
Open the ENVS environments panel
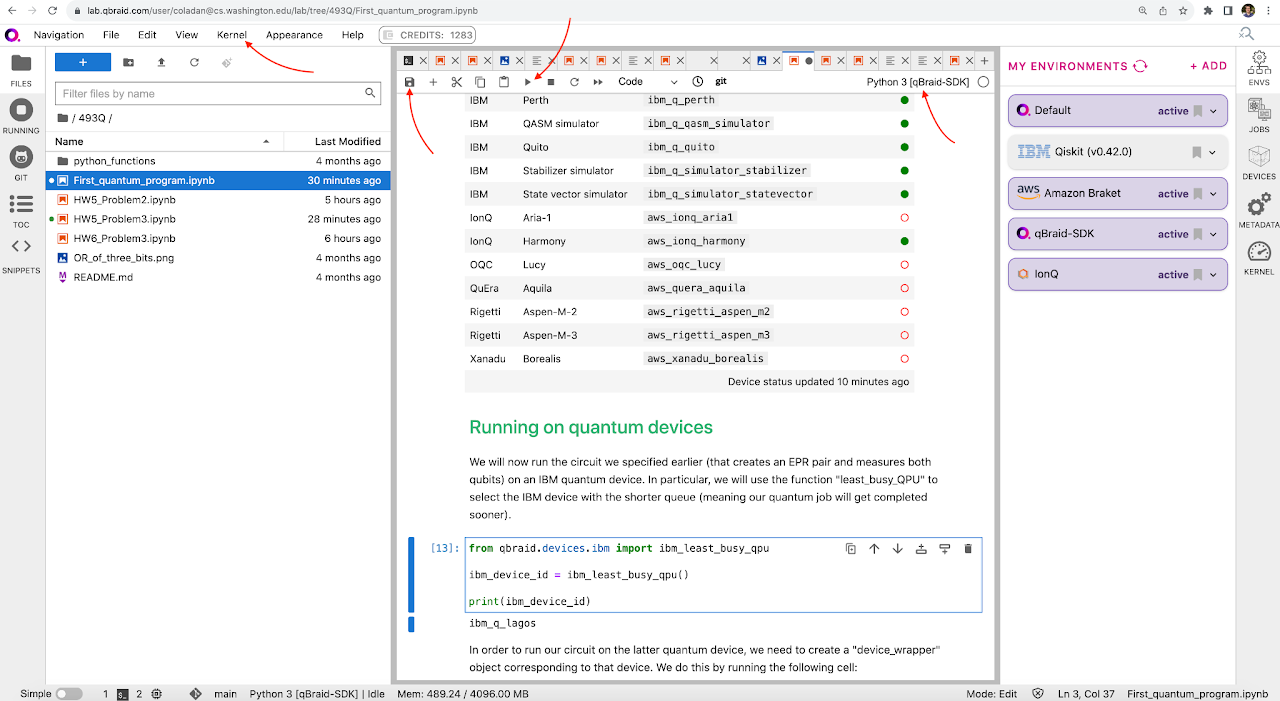click(x=1259, y=70)
